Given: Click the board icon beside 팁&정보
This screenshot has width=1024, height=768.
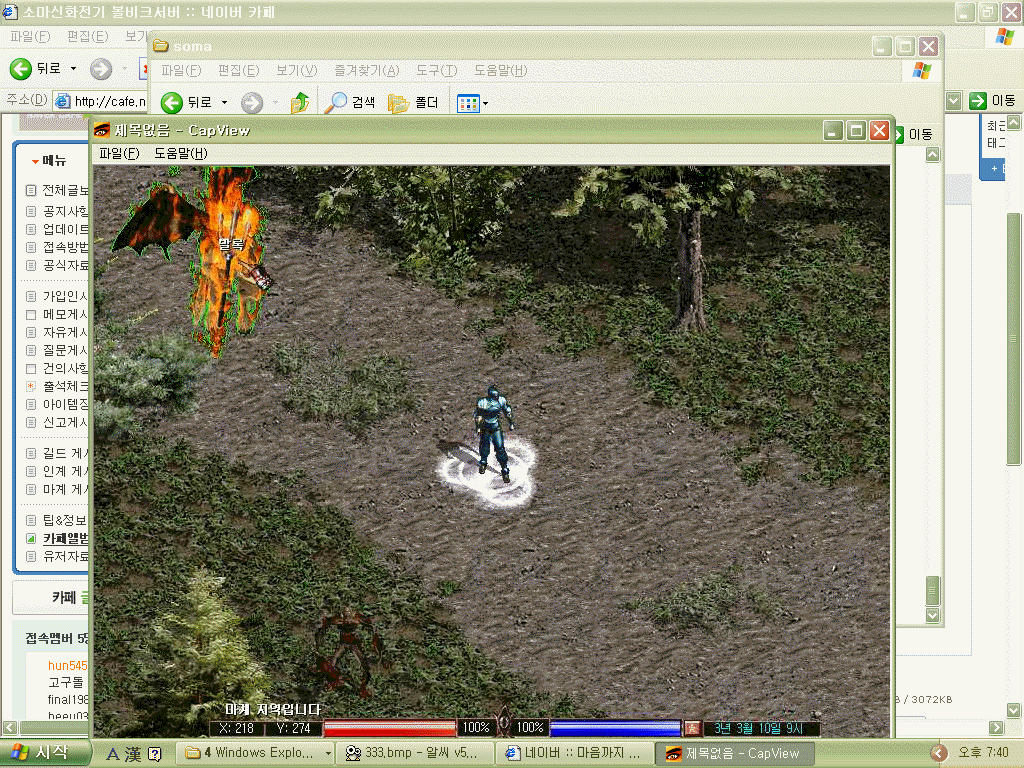Looking at the screenshot, I should pos(31,520).
